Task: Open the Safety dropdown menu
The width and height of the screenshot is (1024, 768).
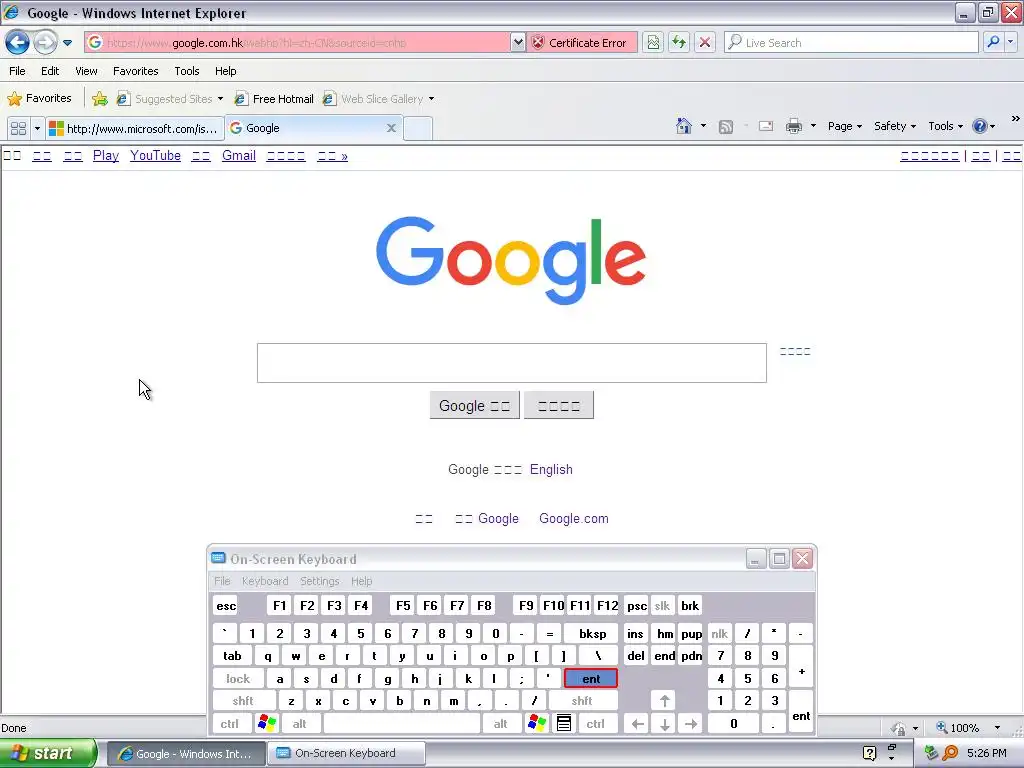Action: pos(895,126)
